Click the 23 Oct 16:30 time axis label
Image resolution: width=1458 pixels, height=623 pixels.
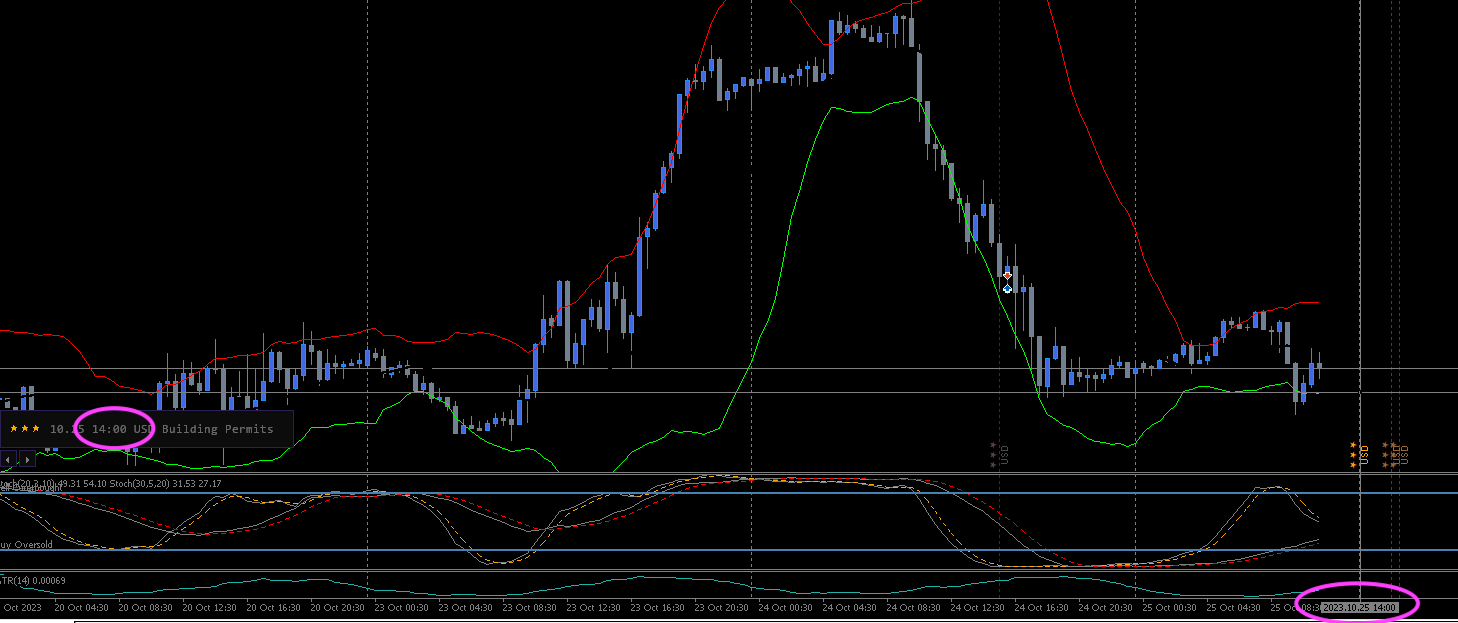pos(658,607)
